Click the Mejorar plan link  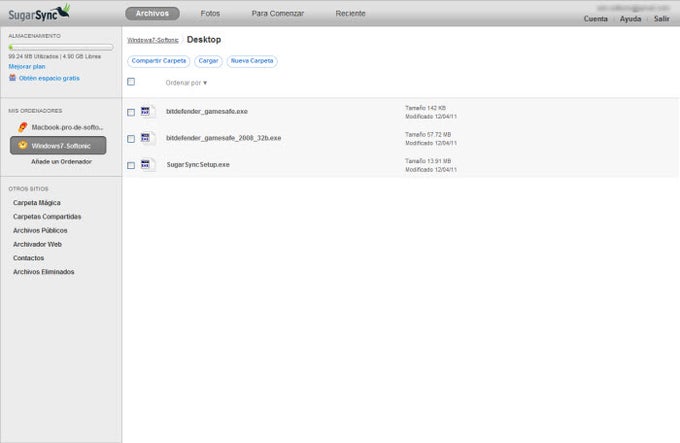[27, 66]
